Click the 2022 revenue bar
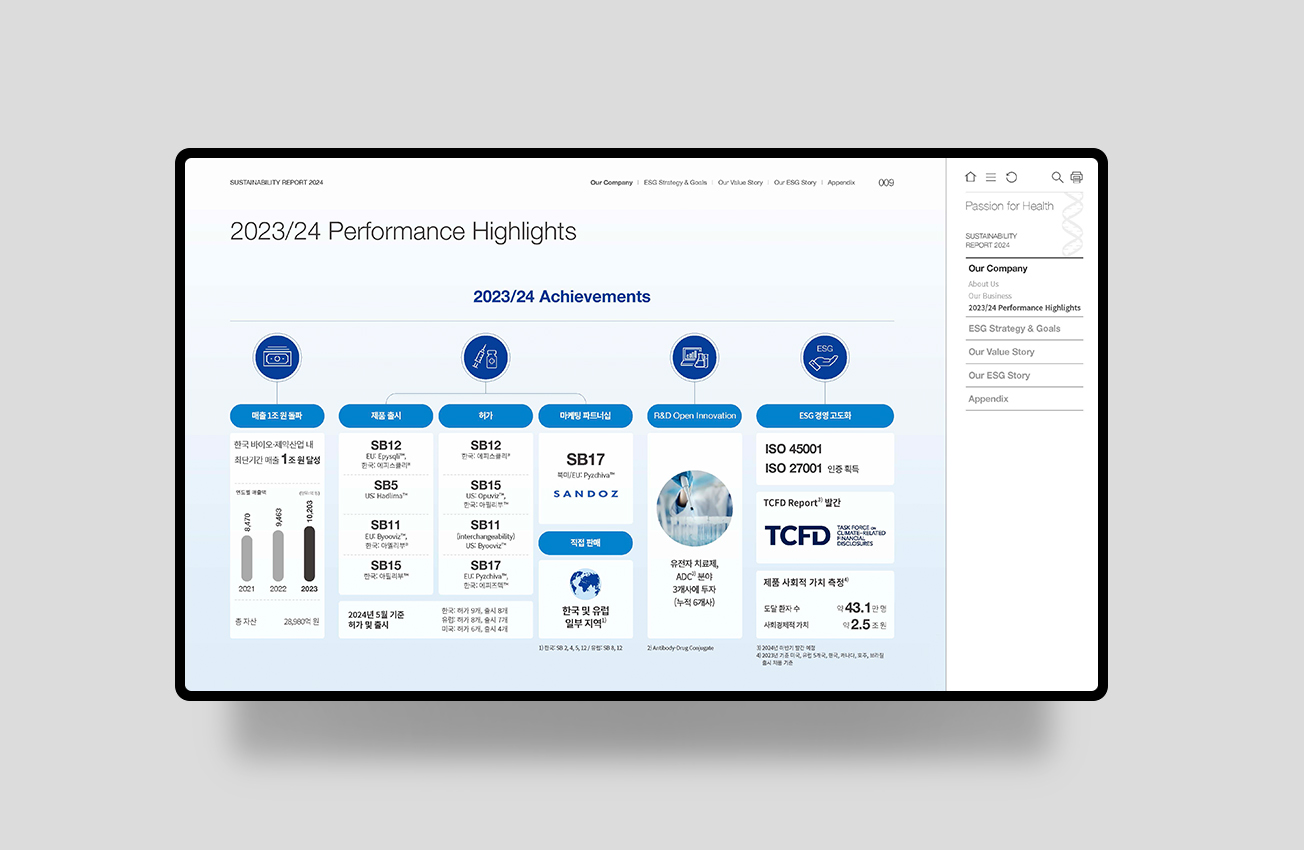This screenshot has height=850, width=1304. (x=278, y=556)
